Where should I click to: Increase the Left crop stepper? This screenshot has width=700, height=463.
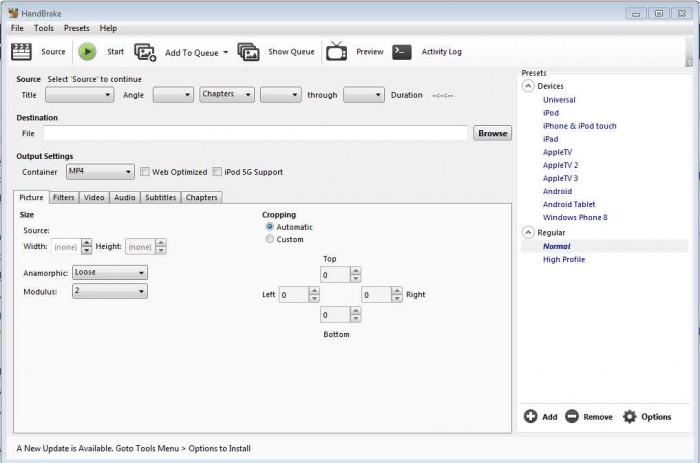[x=314, y=290]
